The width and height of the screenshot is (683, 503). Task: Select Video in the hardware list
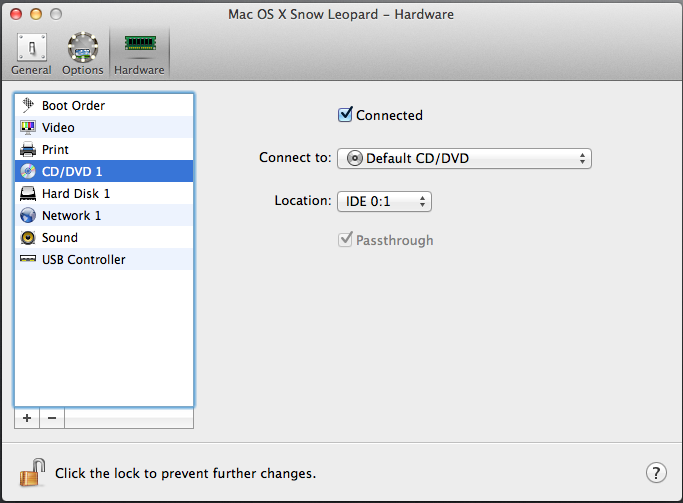(104, 127)
